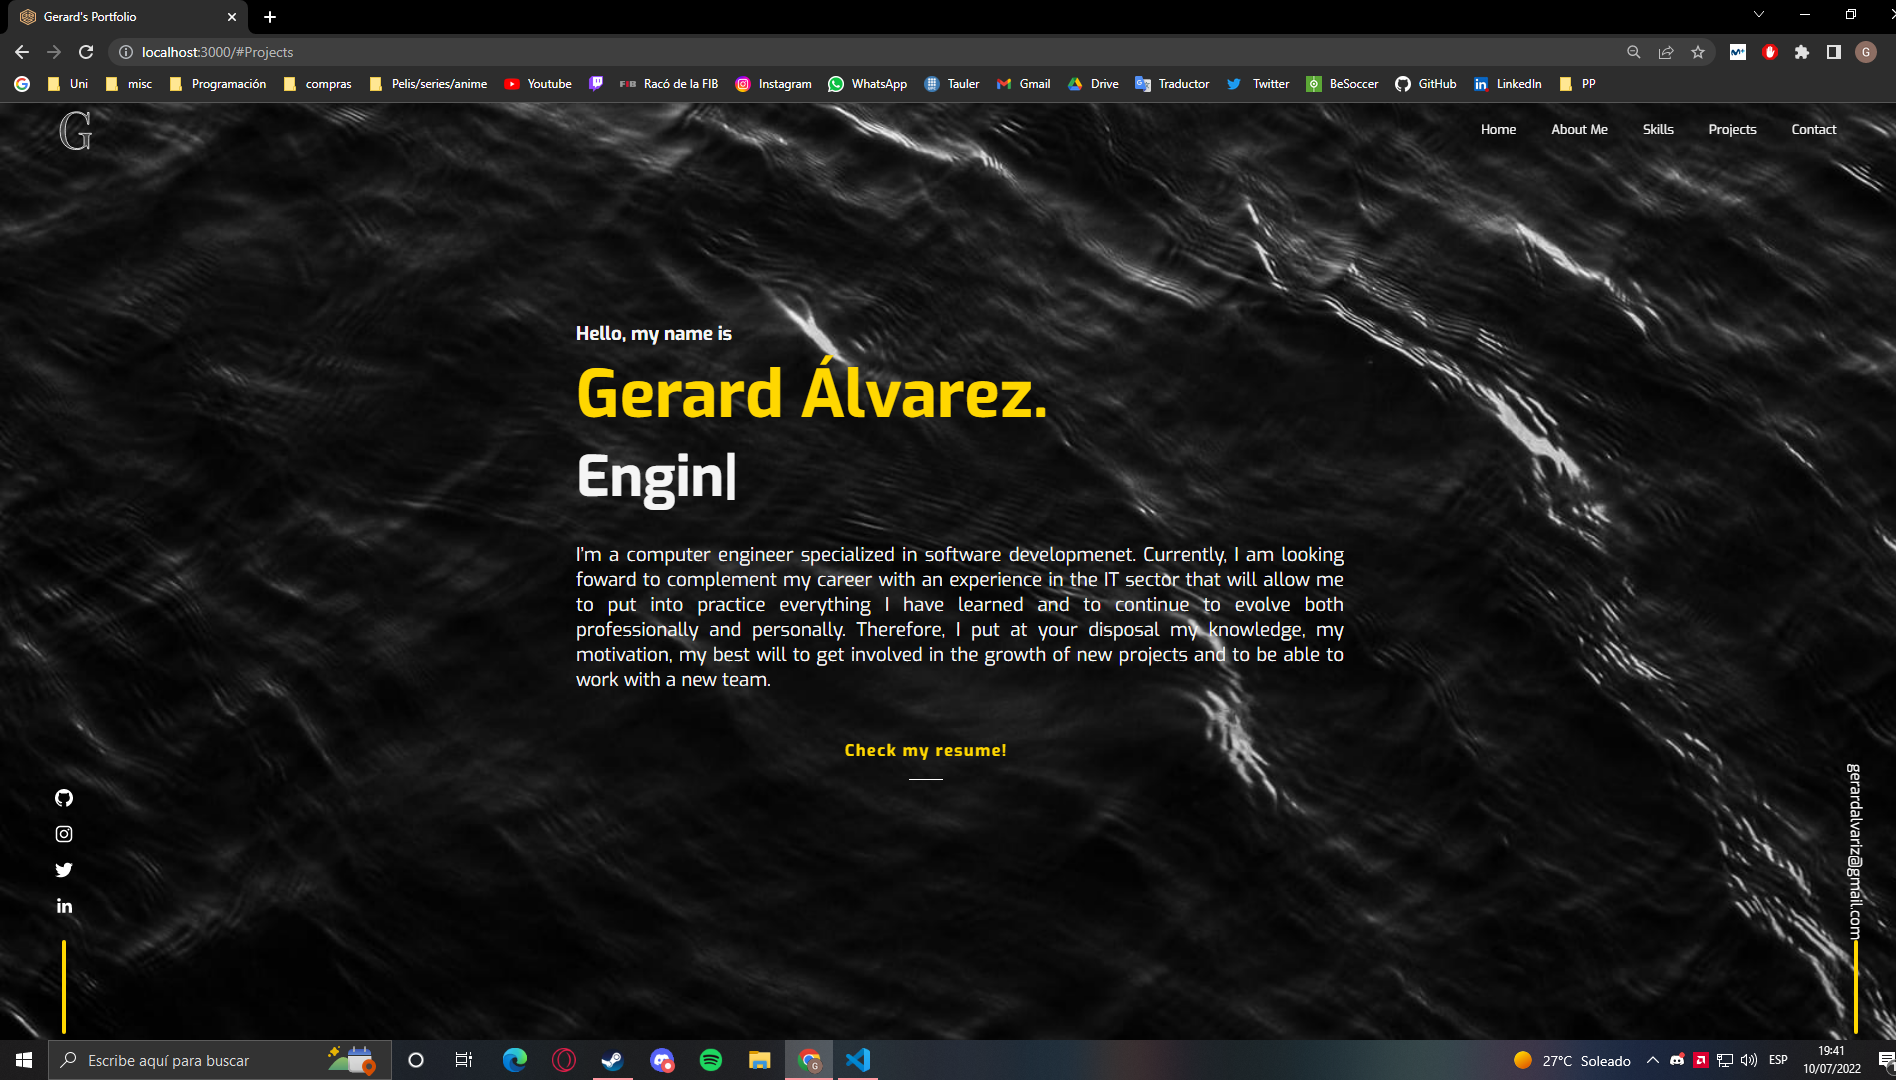Open the YouTube bookmark

538,84
